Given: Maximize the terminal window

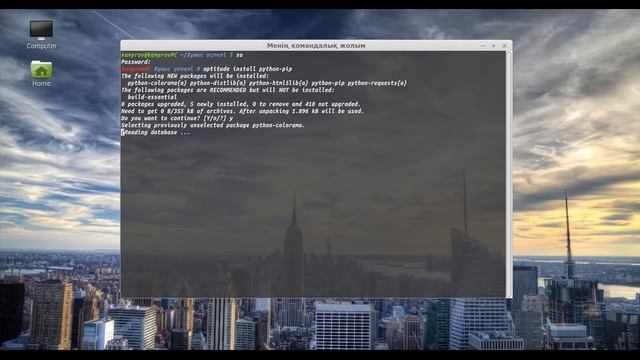Looking at the screenshot, I should point(493,46).
